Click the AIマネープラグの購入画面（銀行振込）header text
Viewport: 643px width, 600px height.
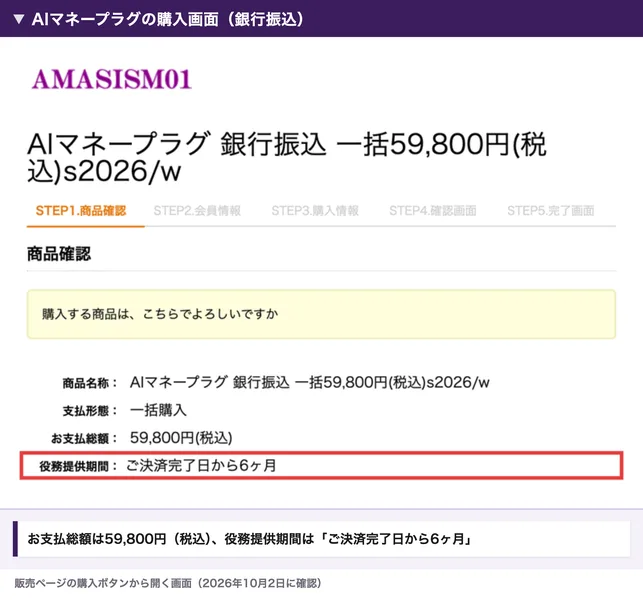tap(168, 19)
